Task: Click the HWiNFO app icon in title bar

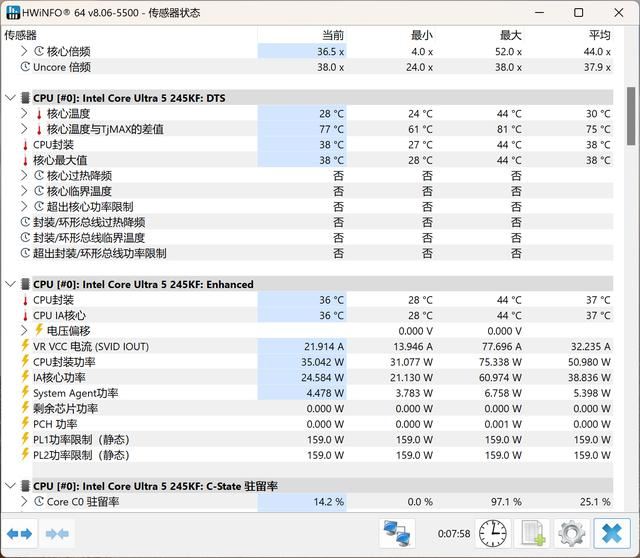Action: click(x=13, y=12)
